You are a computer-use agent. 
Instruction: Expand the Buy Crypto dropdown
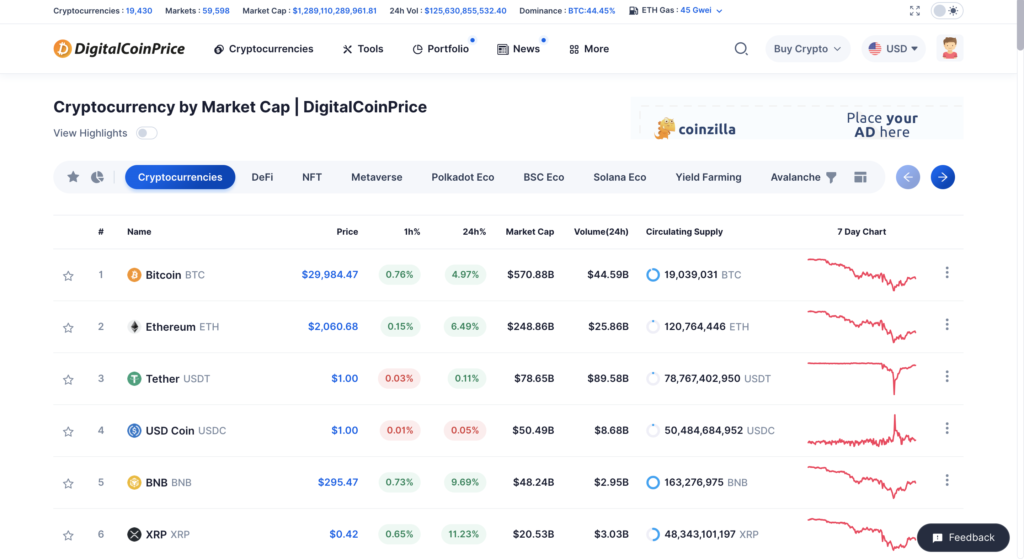pos(808,49)
